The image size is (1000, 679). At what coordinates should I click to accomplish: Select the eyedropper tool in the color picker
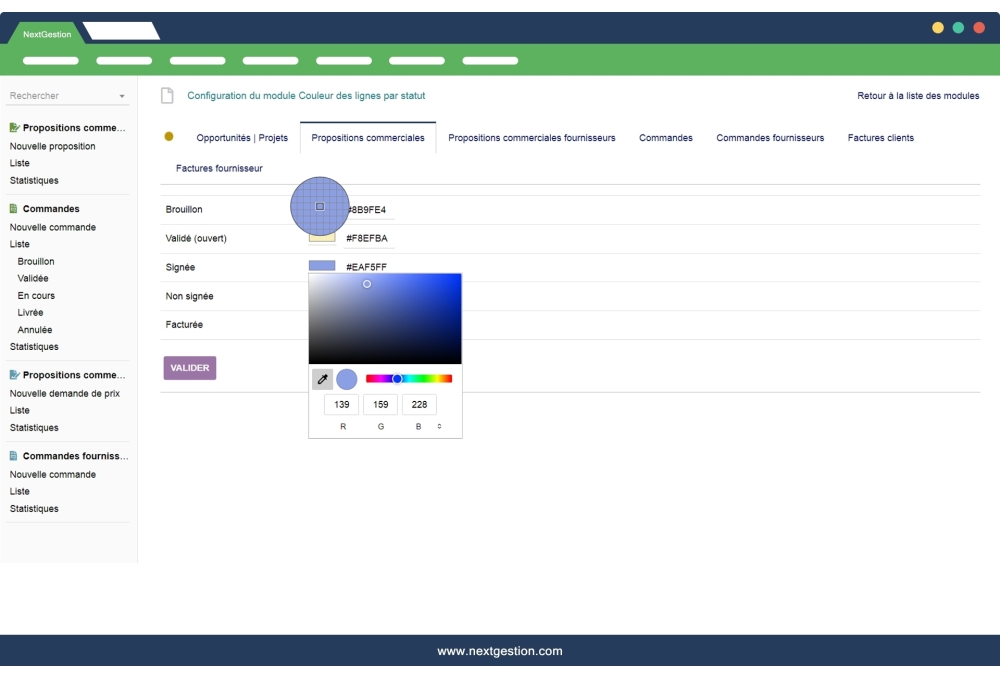point(322,379)
